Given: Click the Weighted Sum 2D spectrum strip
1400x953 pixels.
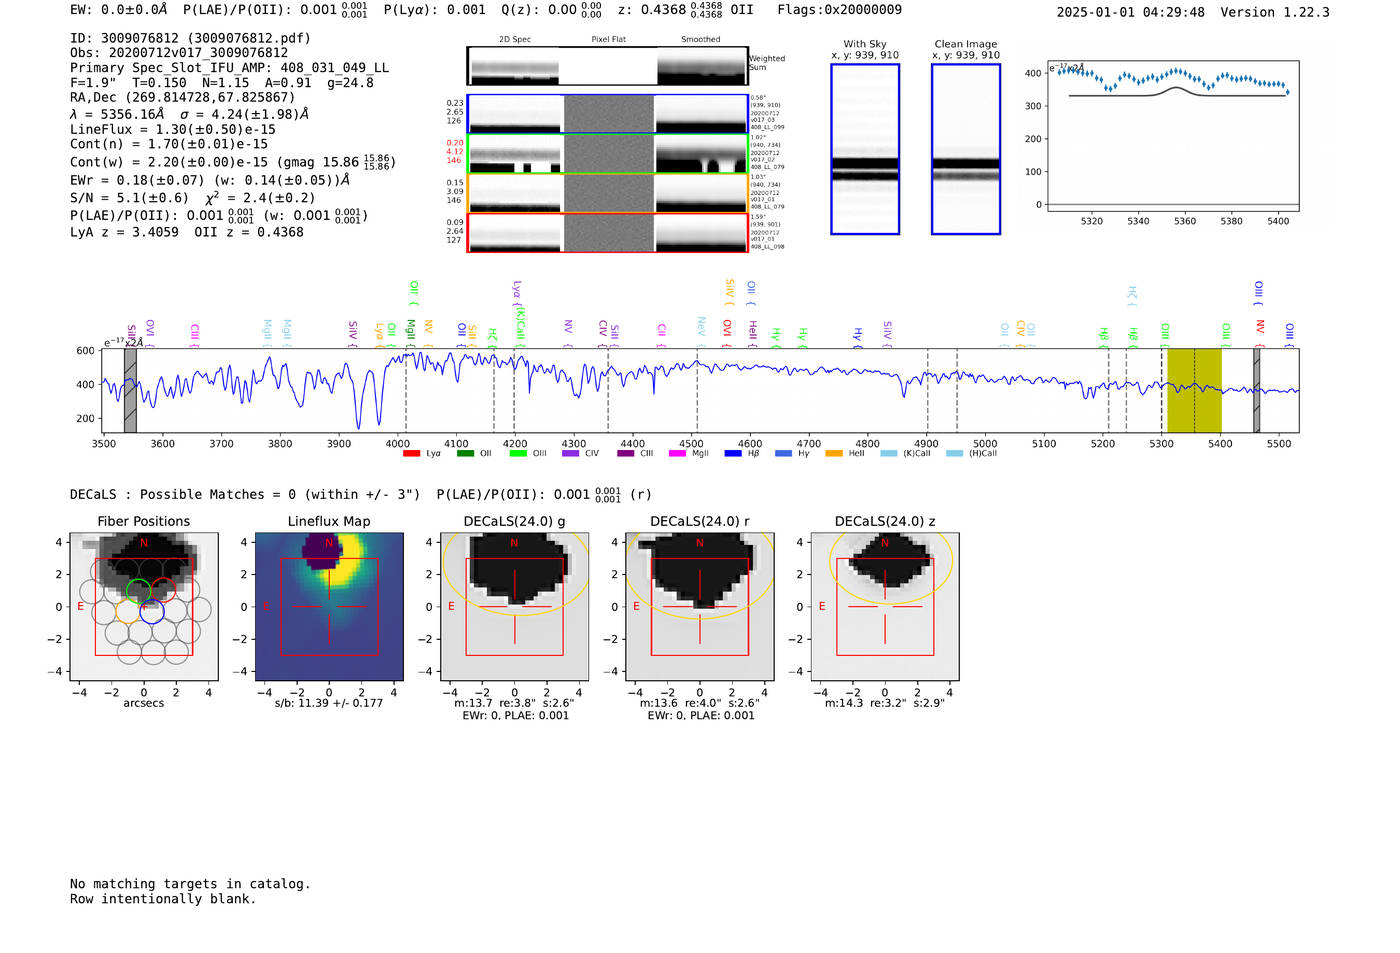Looking at the screenshot, I should pos(608,66).
